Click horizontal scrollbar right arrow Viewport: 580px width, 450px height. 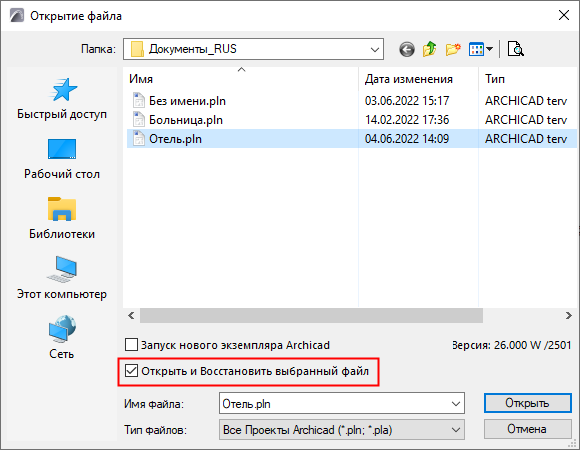569,315
